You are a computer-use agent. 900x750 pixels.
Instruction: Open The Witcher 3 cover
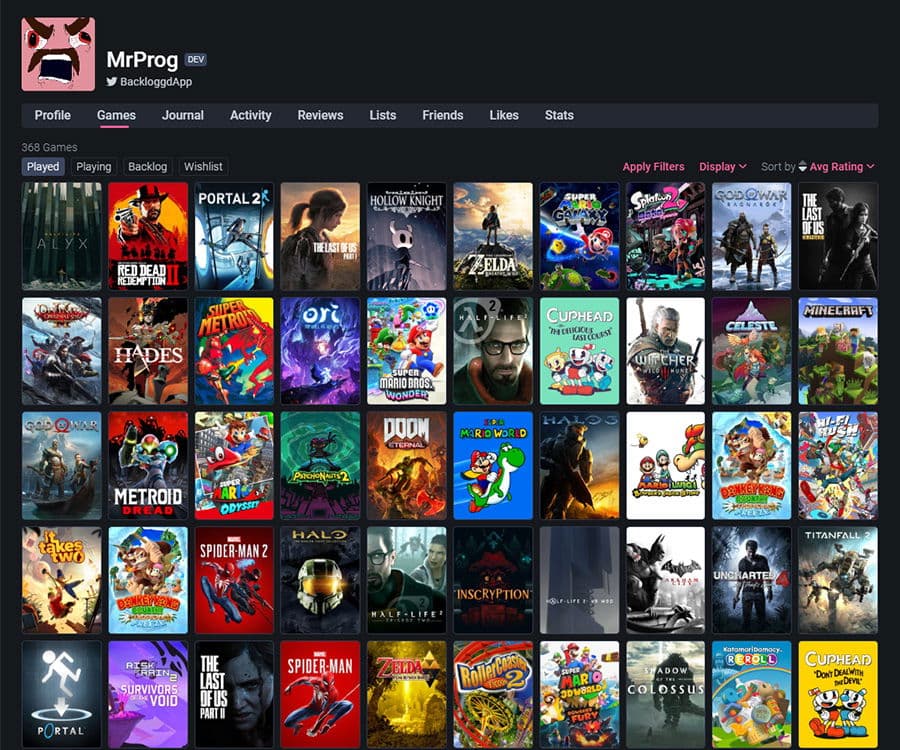[x=665, y=351]
